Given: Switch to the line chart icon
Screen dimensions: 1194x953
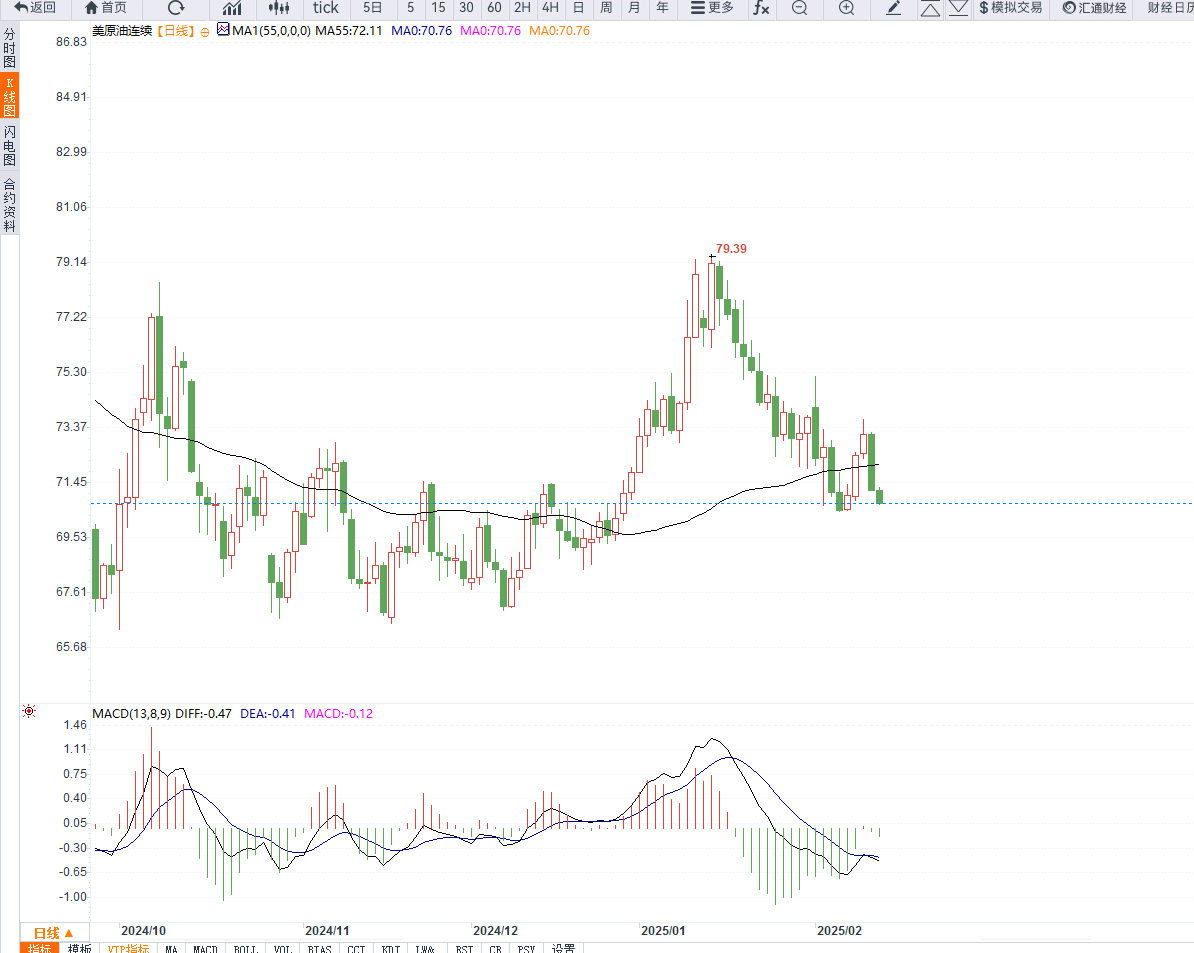Looking at the screenshot, I should 232,8.
